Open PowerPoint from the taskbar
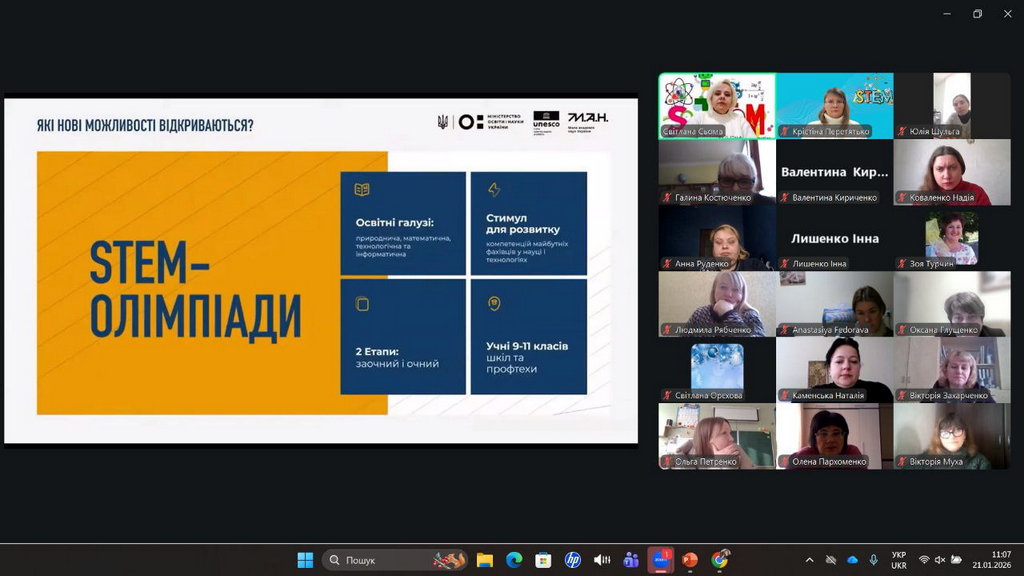The width and height of the screenshot is (1024, 576). pos(690,560)
